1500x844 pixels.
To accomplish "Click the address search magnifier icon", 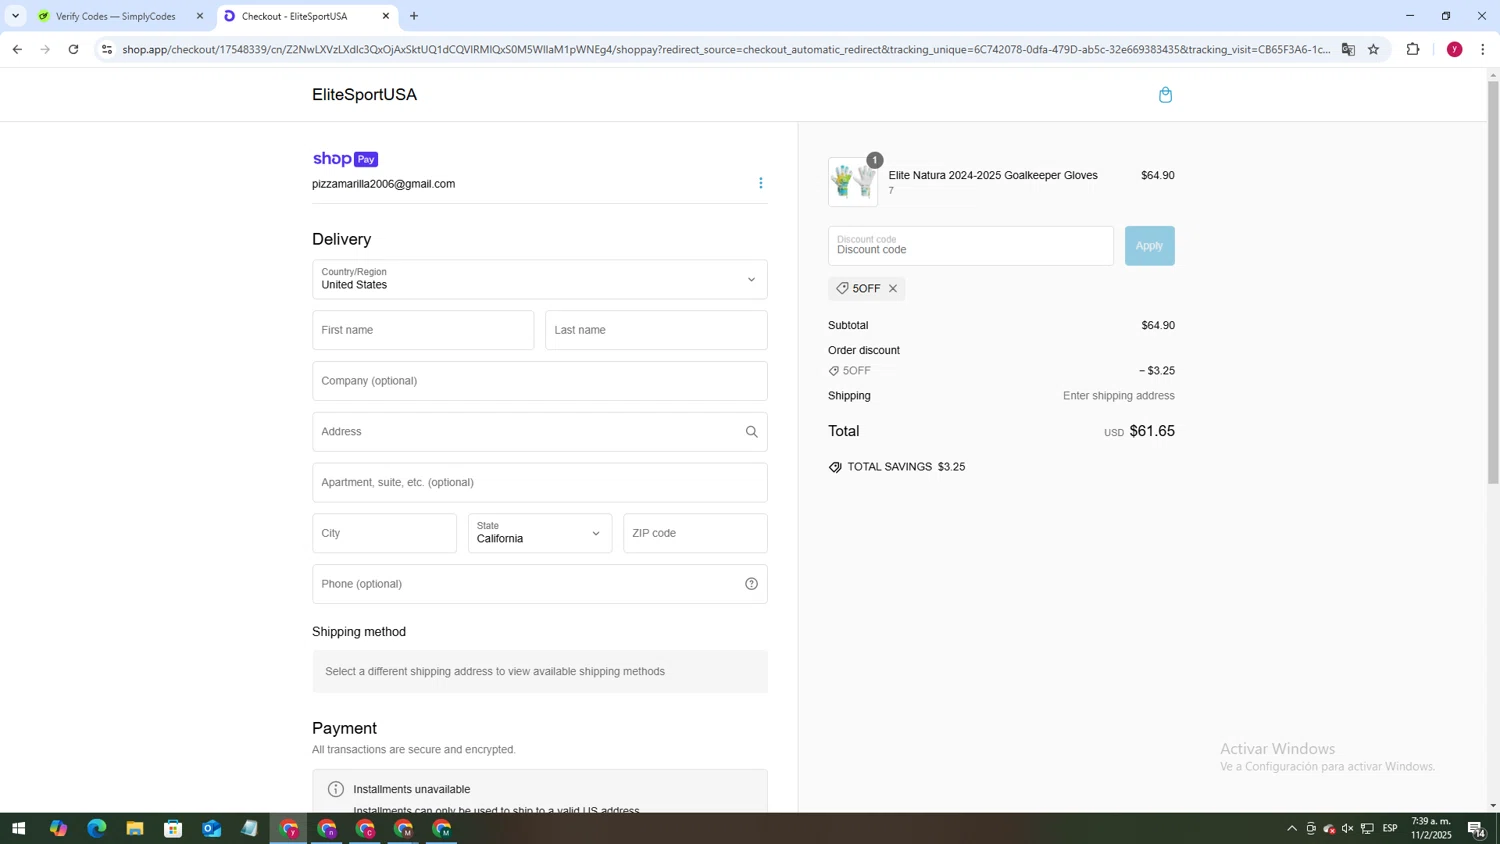I will 751,432.
